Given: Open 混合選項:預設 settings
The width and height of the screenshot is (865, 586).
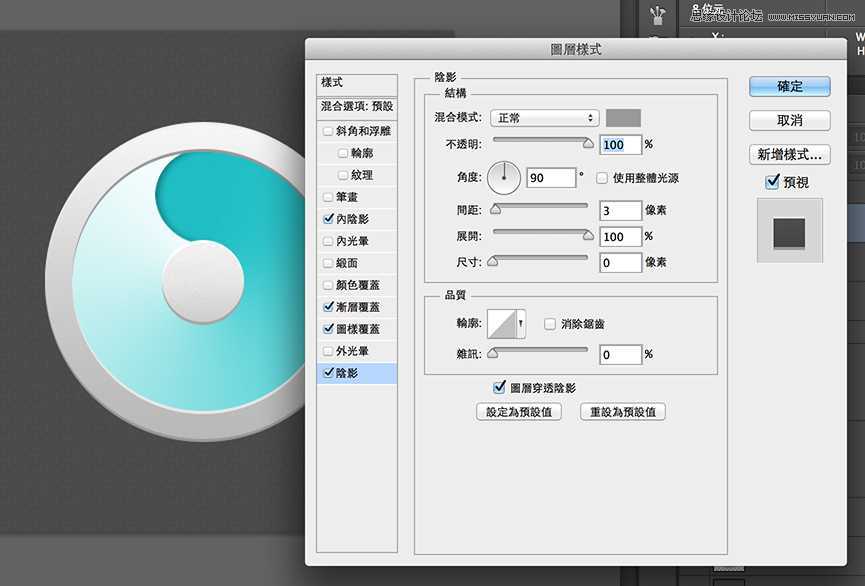Looking at the screenshot, I should tap(357, 106).
